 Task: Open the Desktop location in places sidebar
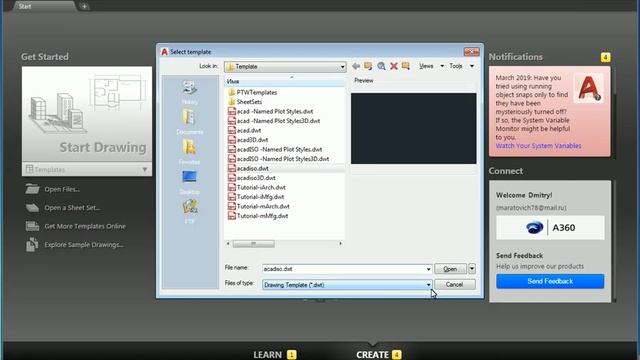189,182
